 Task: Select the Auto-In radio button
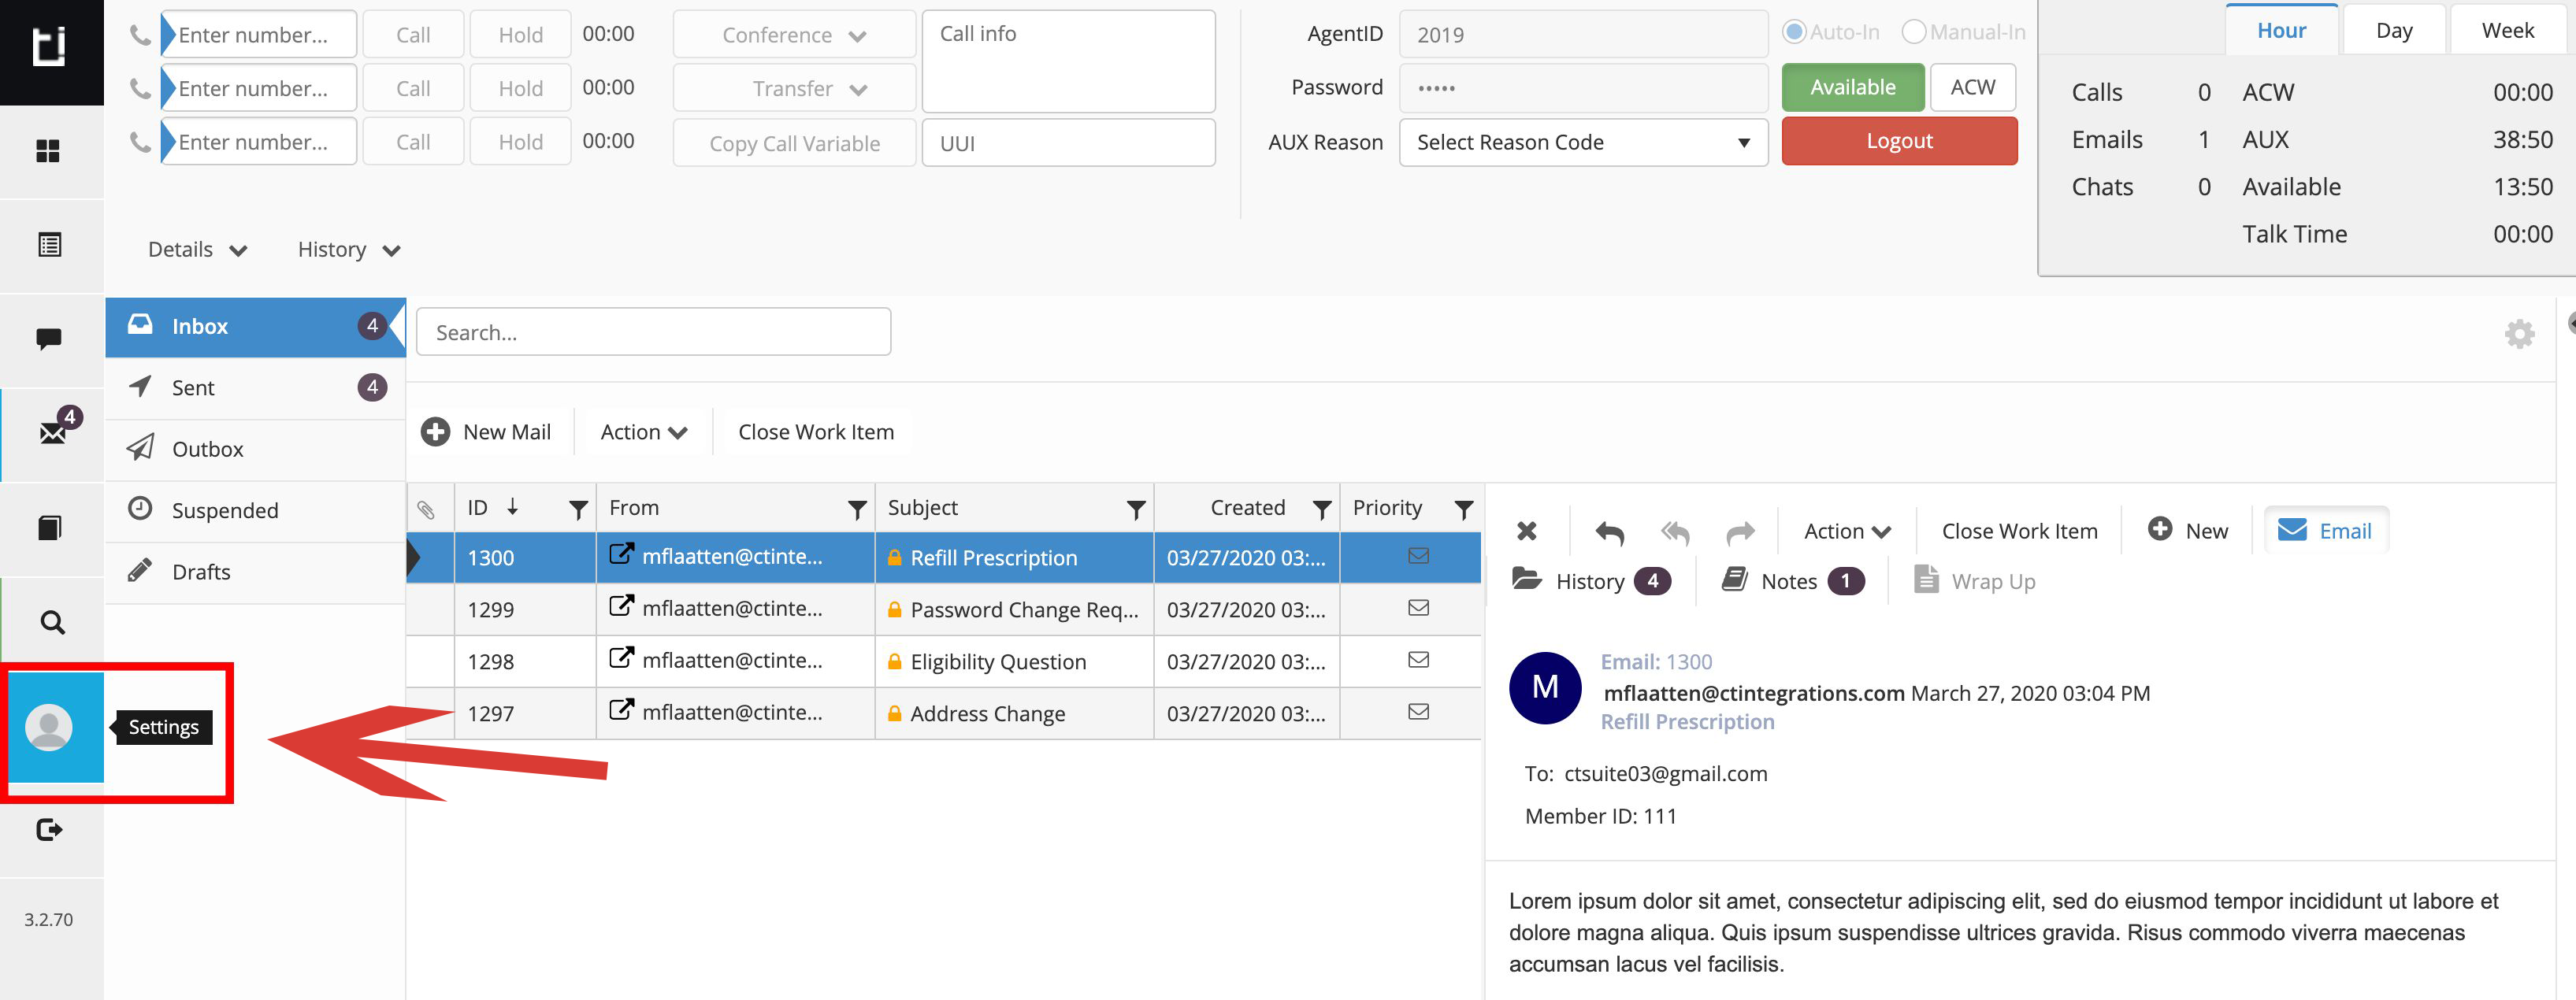click(1795, 32)
